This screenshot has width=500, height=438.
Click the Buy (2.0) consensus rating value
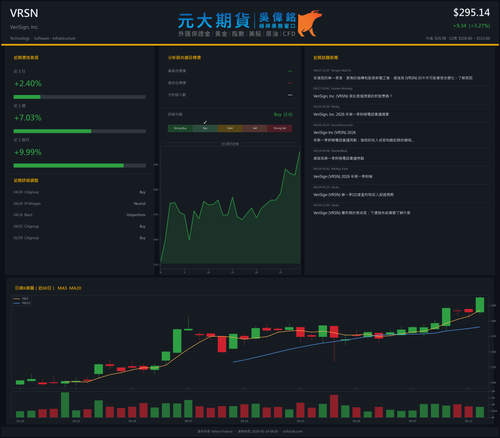[283, 114]
